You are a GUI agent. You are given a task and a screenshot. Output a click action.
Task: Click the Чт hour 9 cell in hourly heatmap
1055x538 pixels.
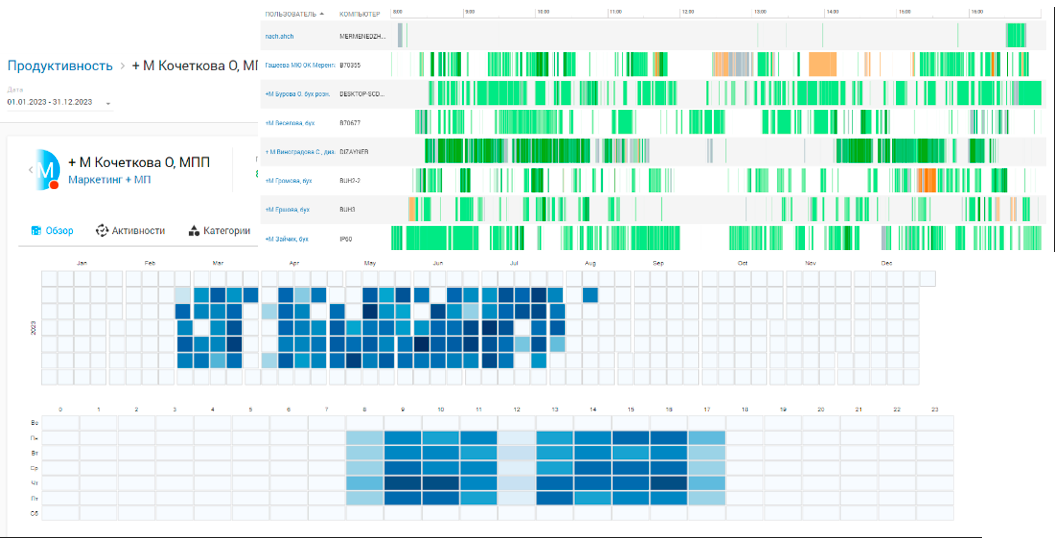[x=403, y=483]
